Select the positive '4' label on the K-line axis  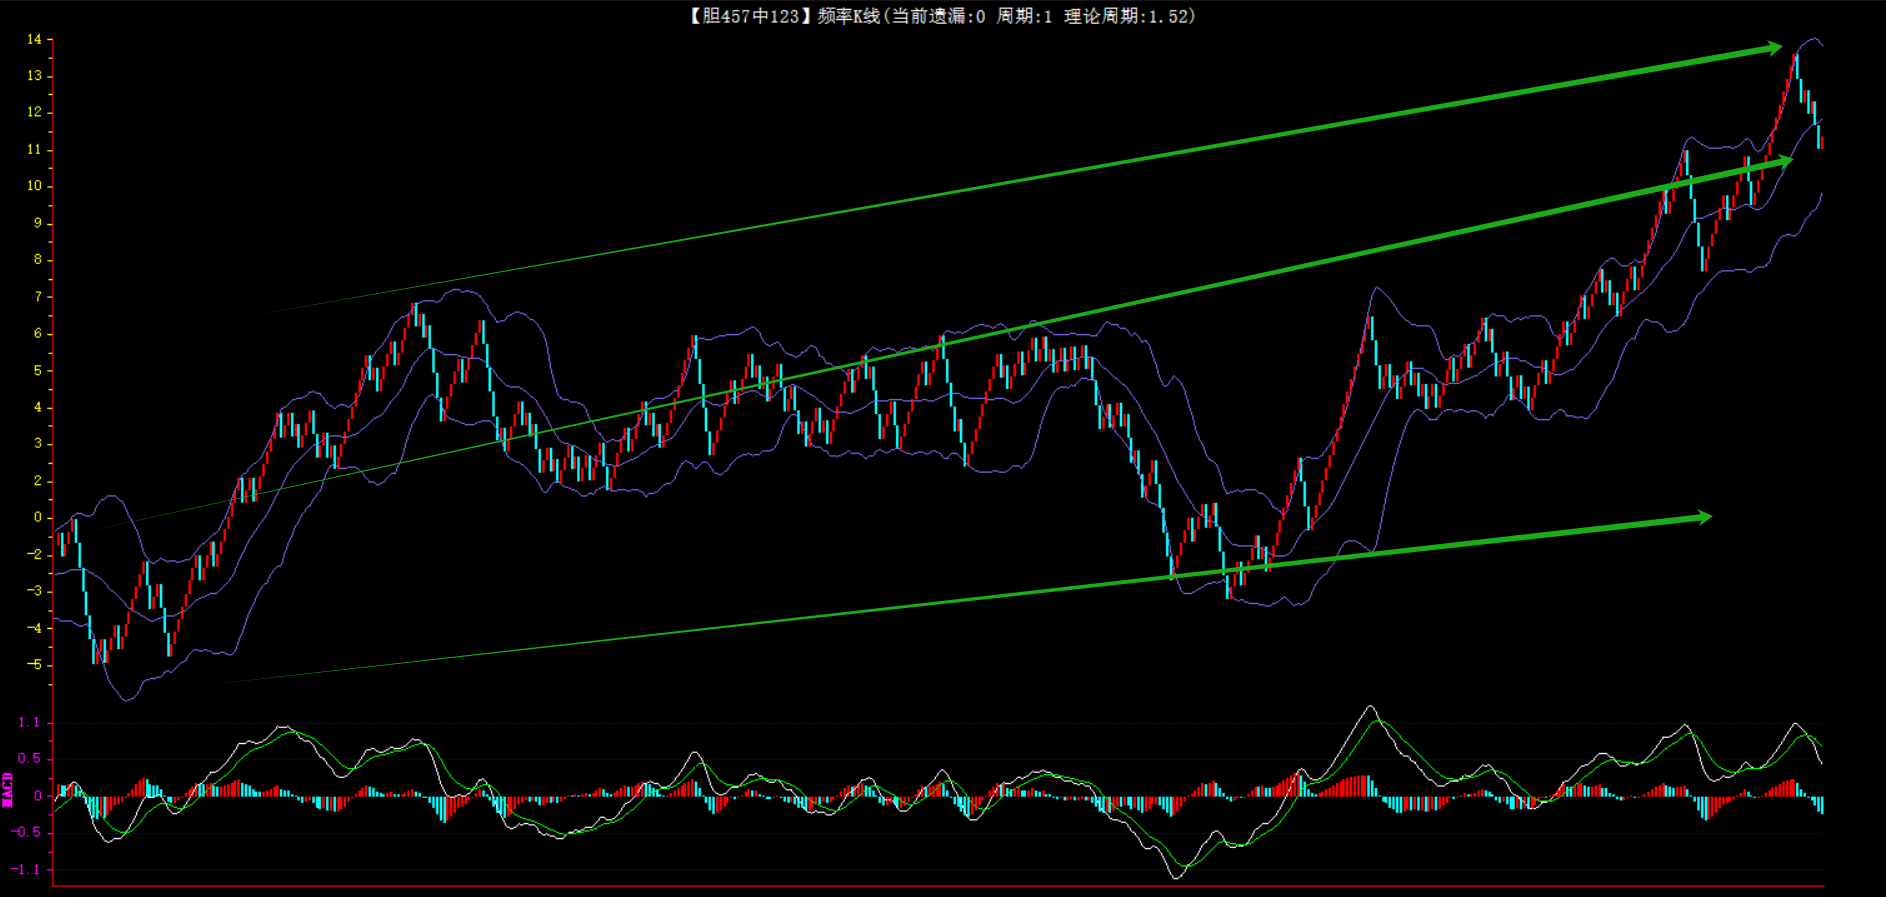pos(38,407)
